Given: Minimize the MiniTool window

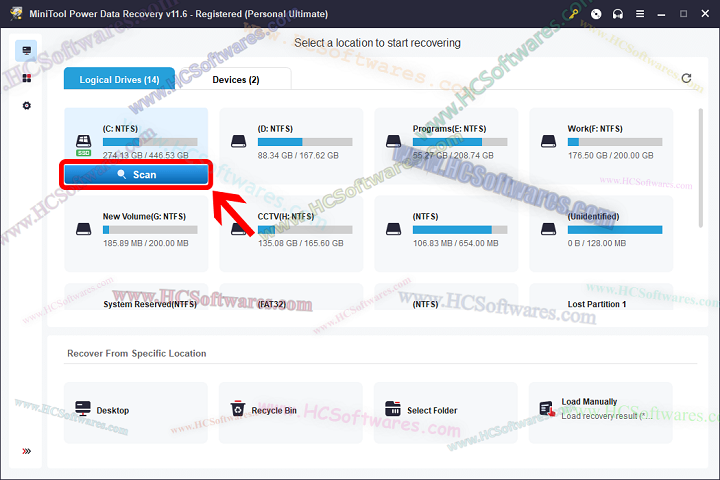Looking at the screenshot, I should tap(661, 14).
